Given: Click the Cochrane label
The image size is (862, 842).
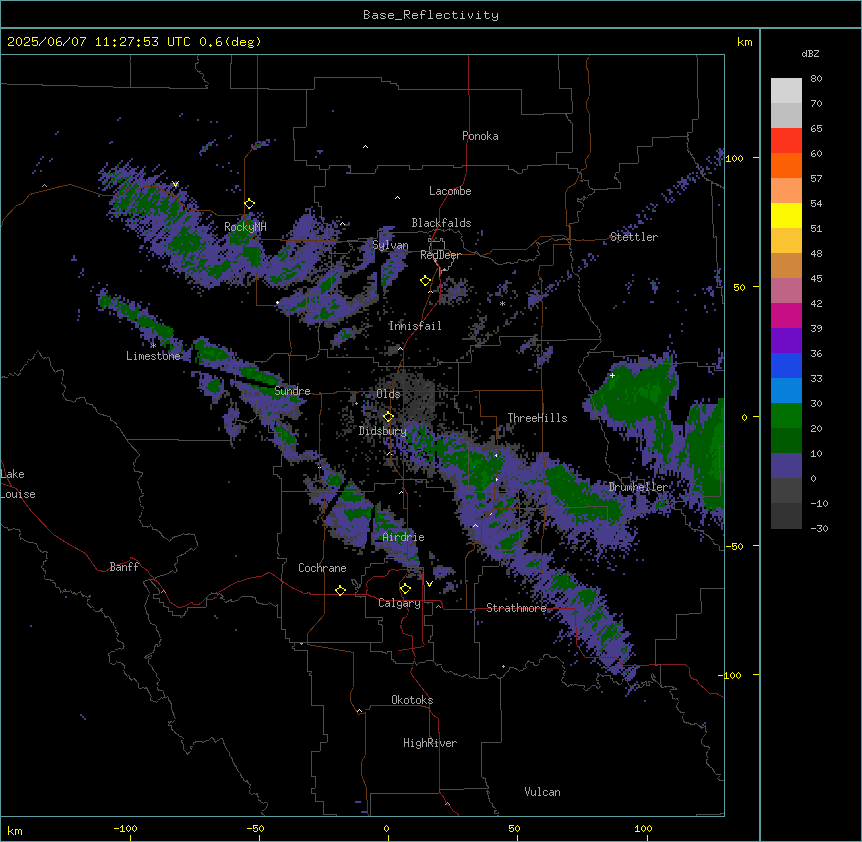Looking at the screenshot, I should [322, 568].
